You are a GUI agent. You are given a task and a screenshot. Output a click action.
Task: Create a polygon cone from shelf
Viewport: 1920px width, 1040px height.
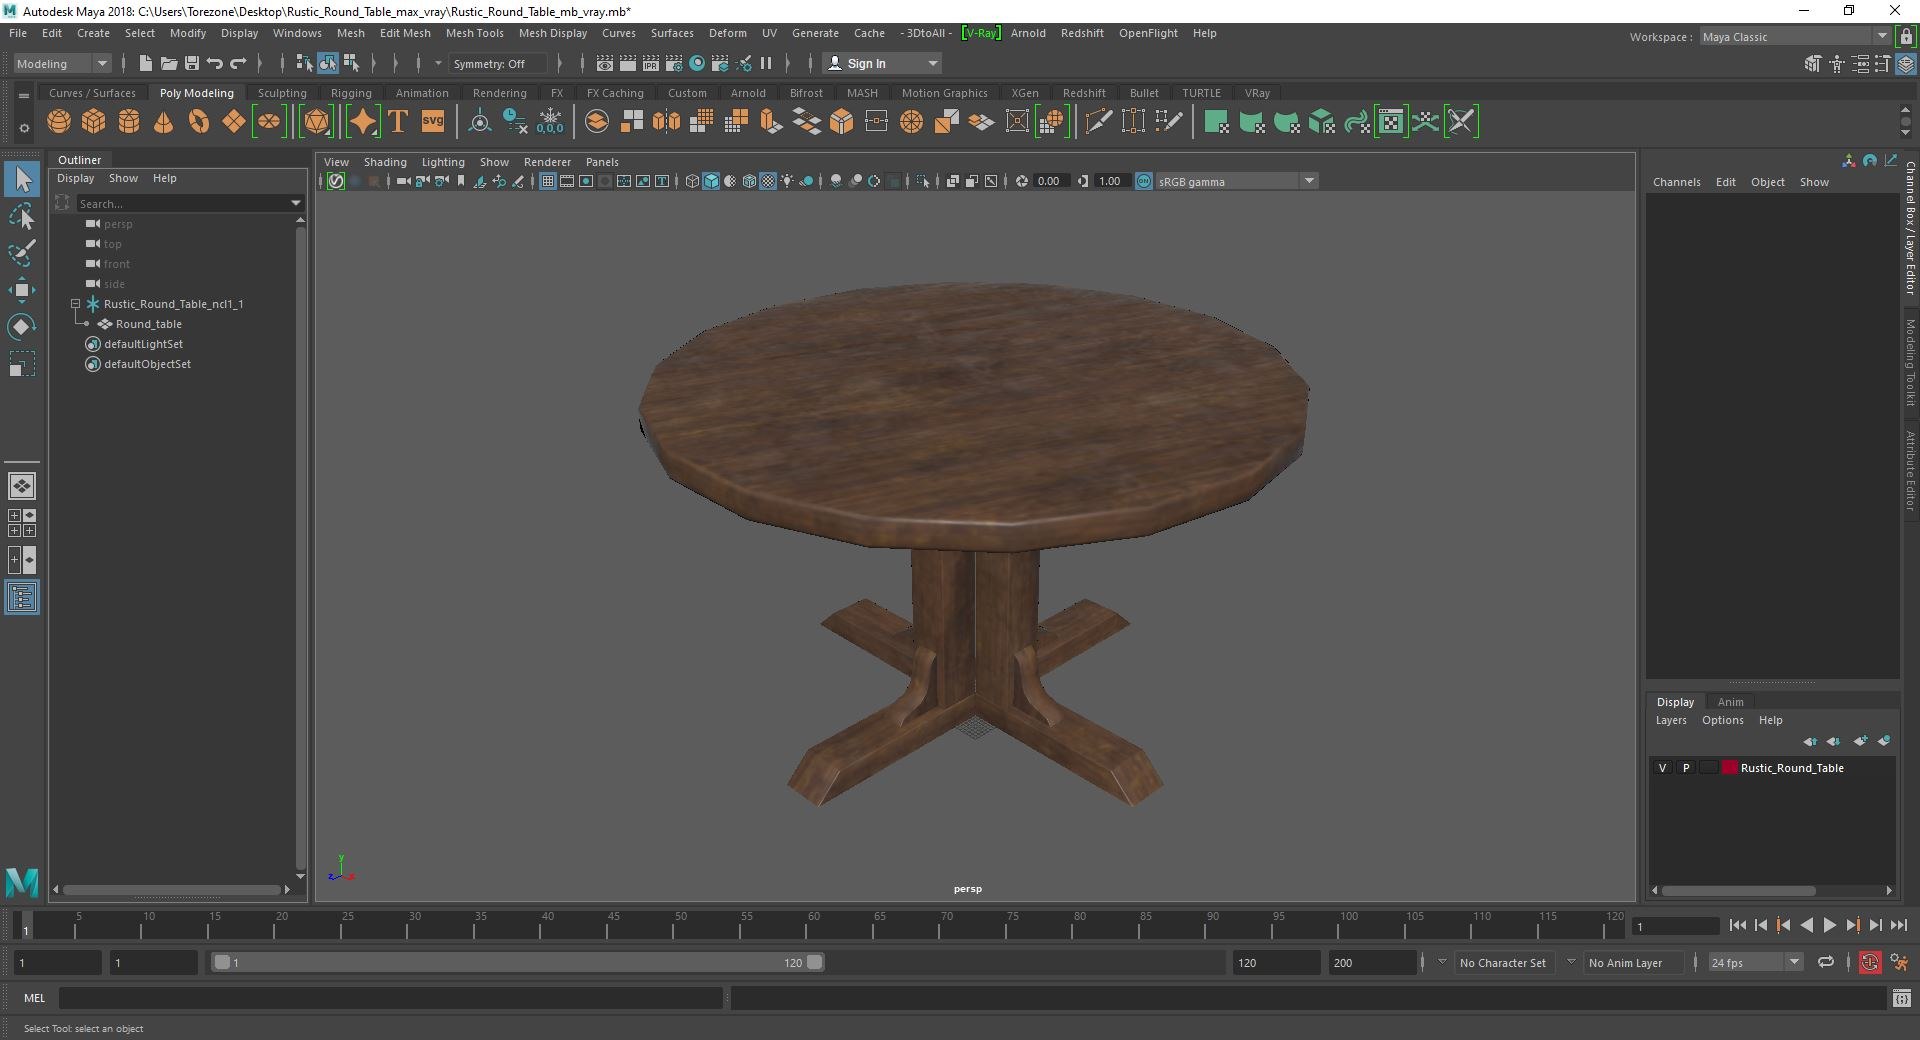(164, 122)
